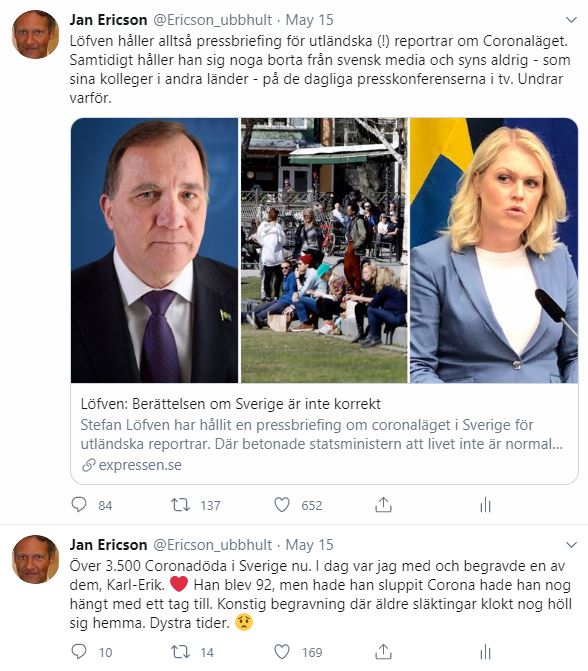Share the Karl-Erik funeral tweet
Screen dimensions: 588x671
[x=383, y=652]
